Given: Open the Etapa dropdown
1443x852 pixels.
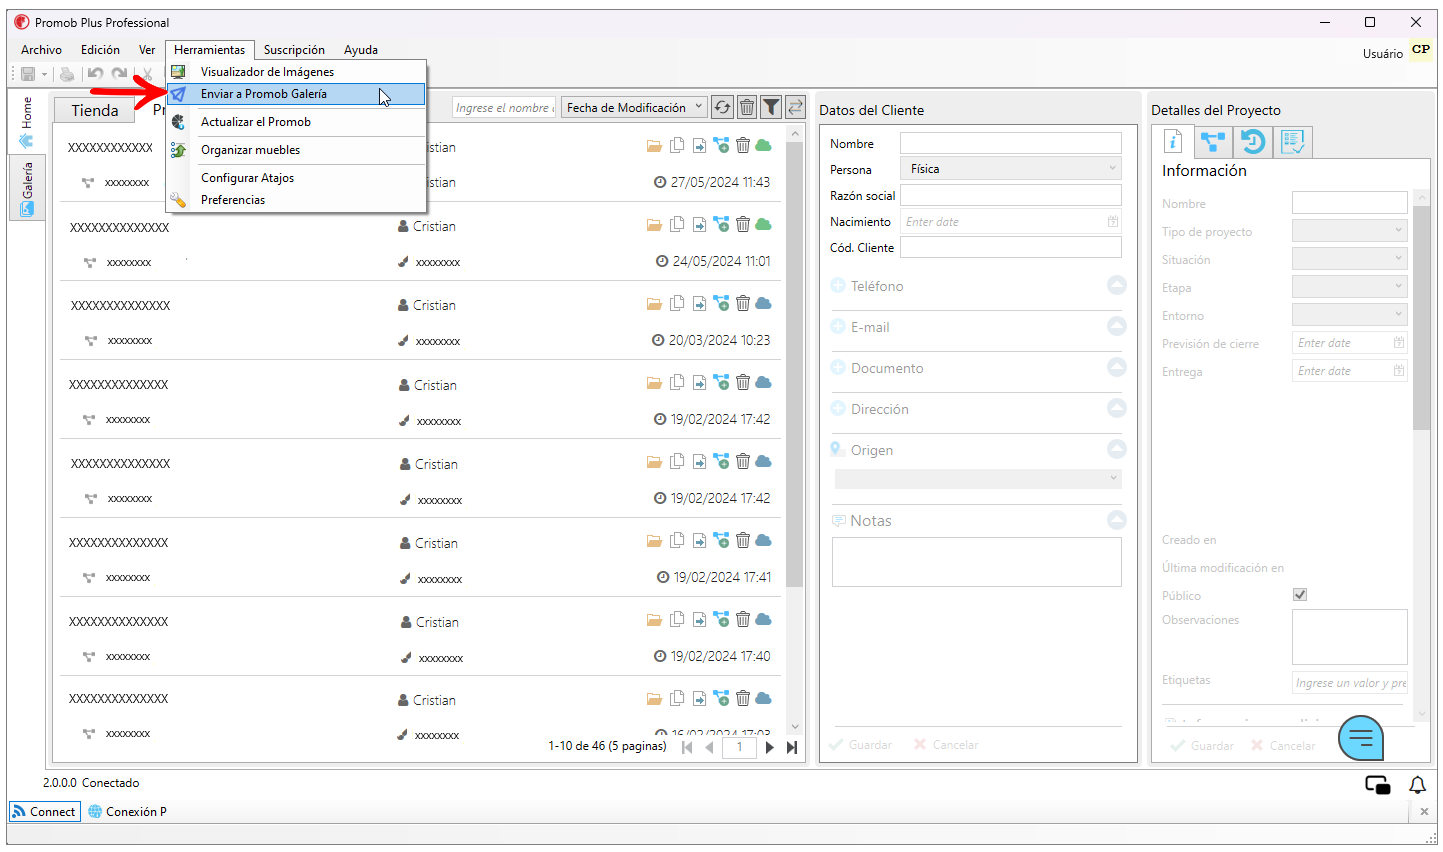Looking at the screenshot, I should 1350,287.
